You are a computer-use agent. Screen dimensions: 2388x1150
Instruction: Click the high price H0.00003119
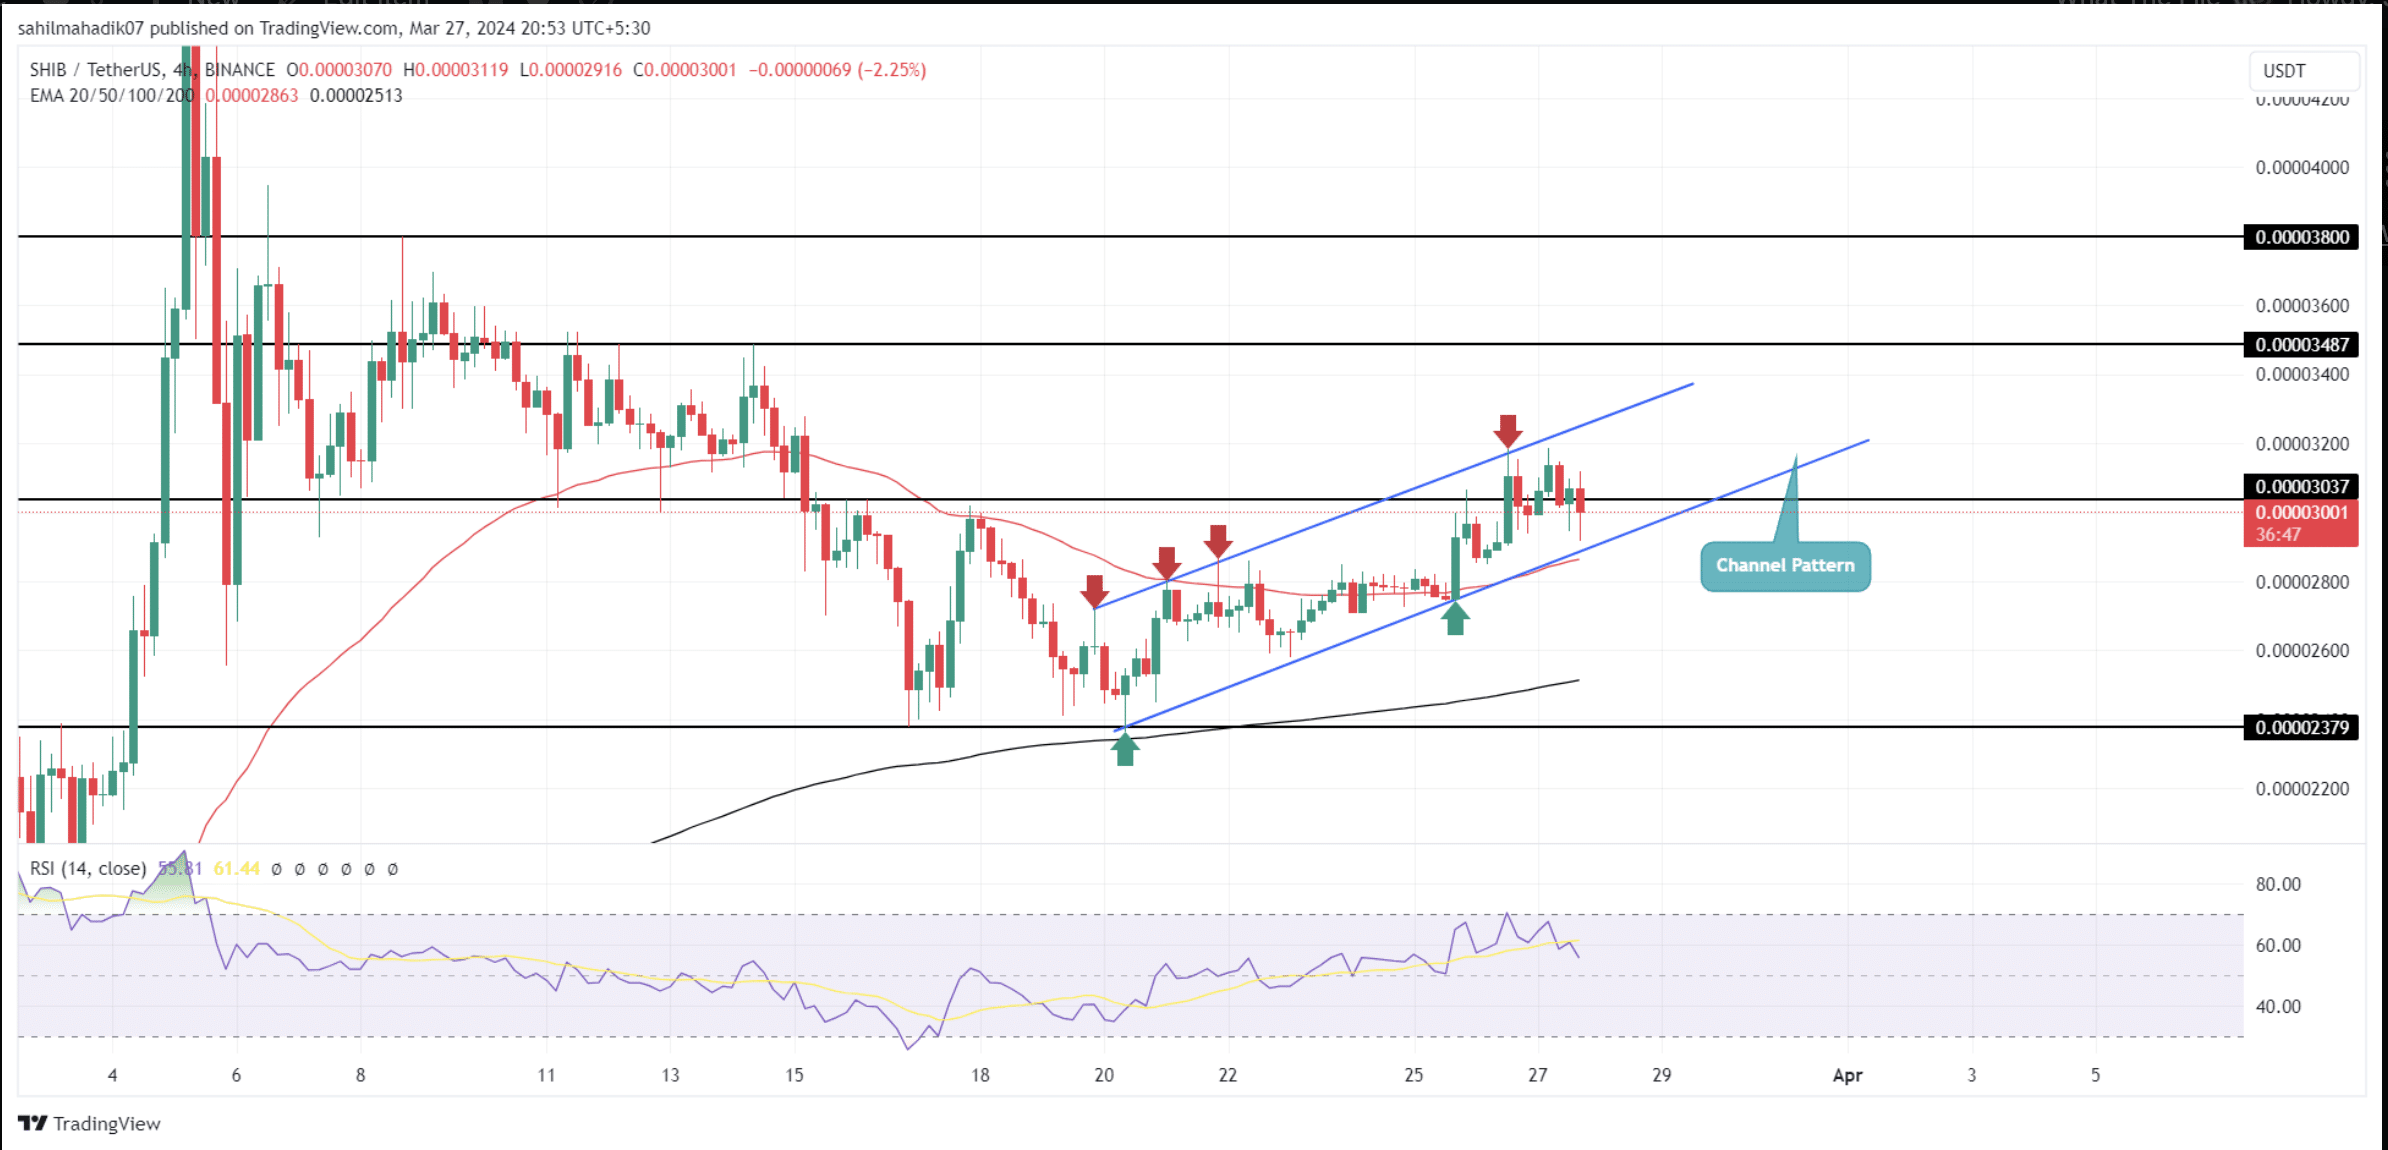456,70
